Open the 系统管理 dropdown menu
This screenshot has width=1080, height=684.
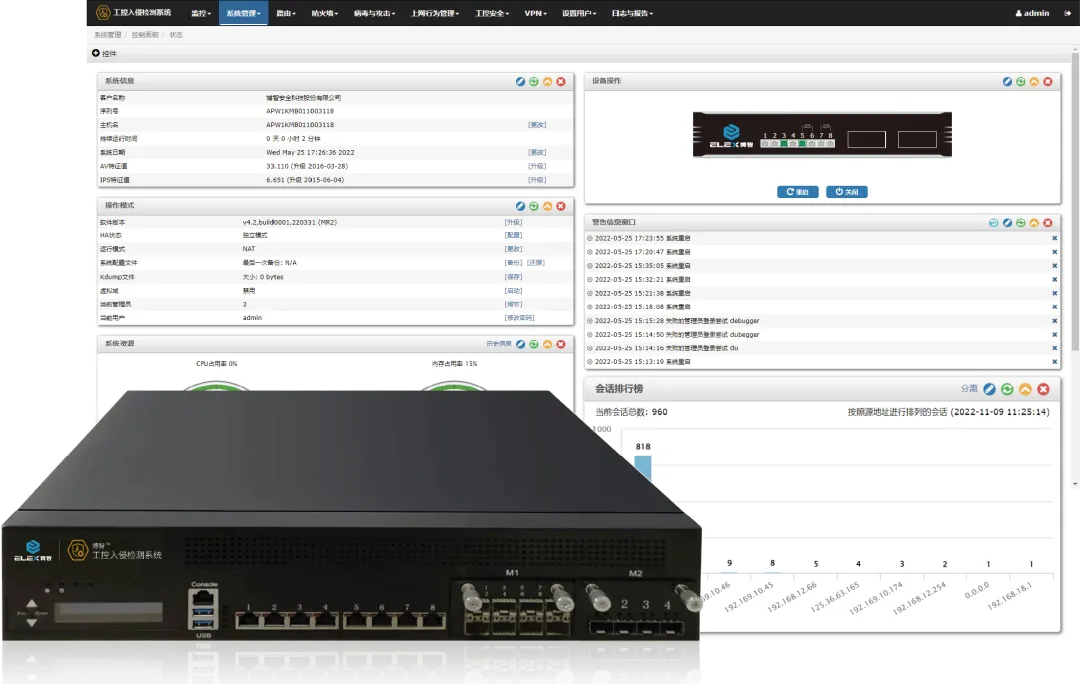coord(244,13)
